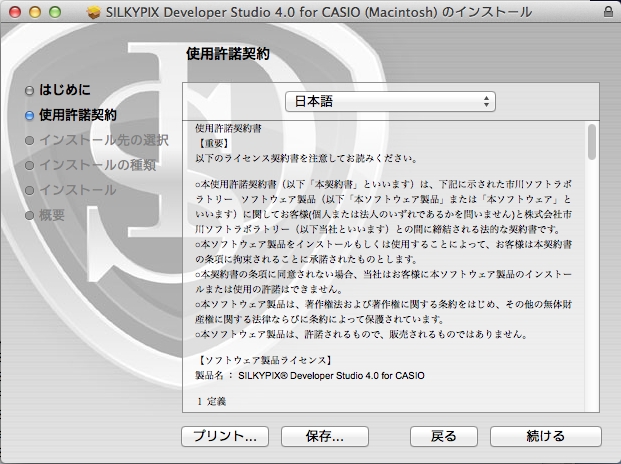Click the 使用許諾契約書 first line of license
The width and height of the screenshot is (621, 464).
click(x=229, y=128)
